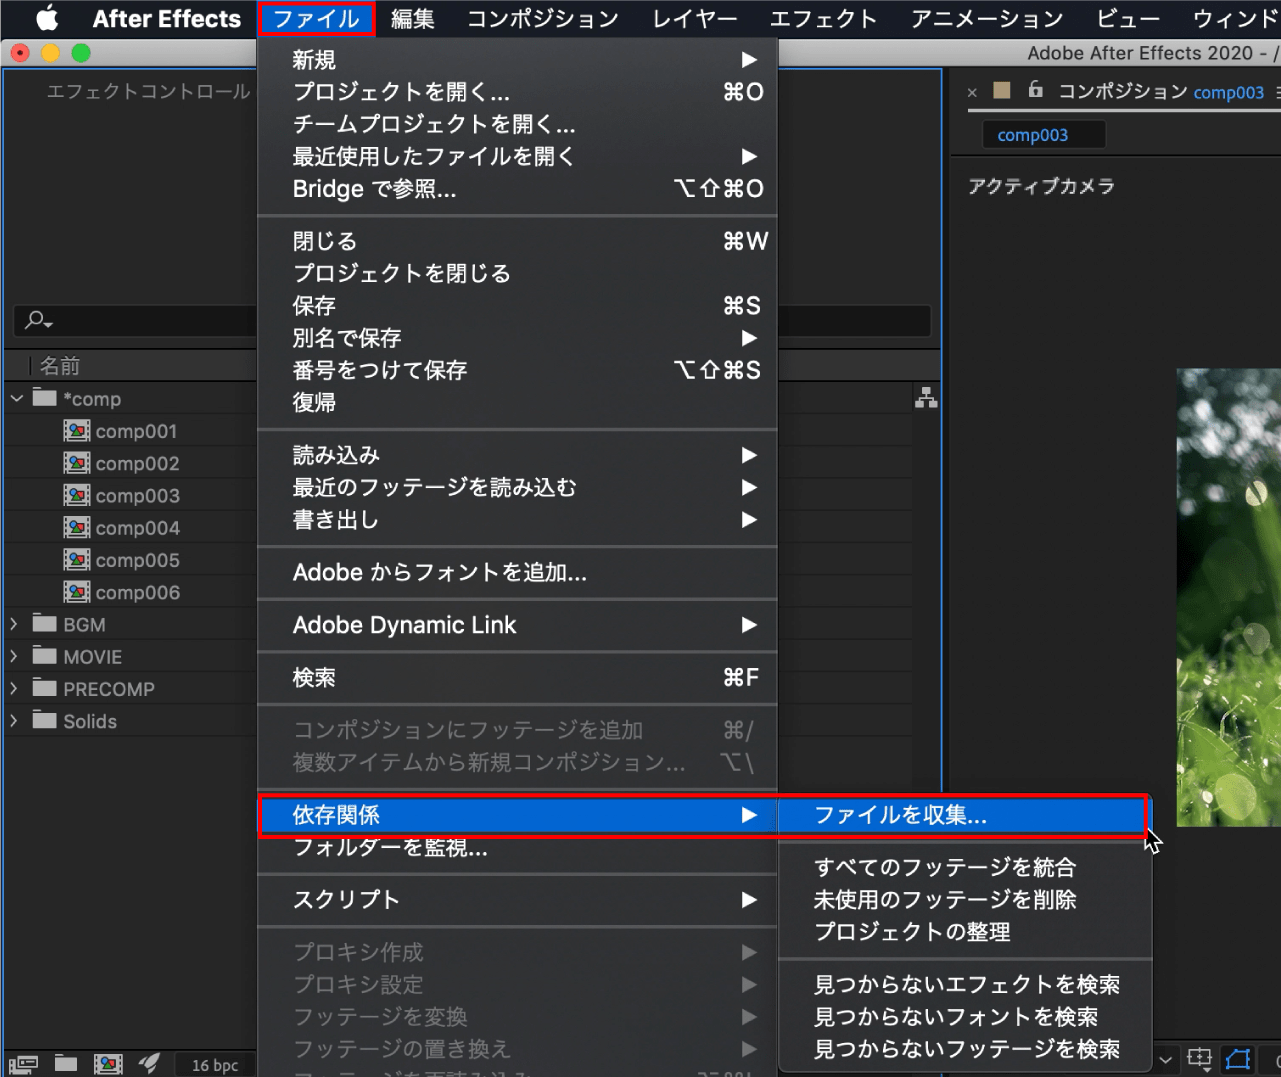Choose 見つからないフッテージを検索
Screen dimensions: 1281x1077
[965, 1048]
